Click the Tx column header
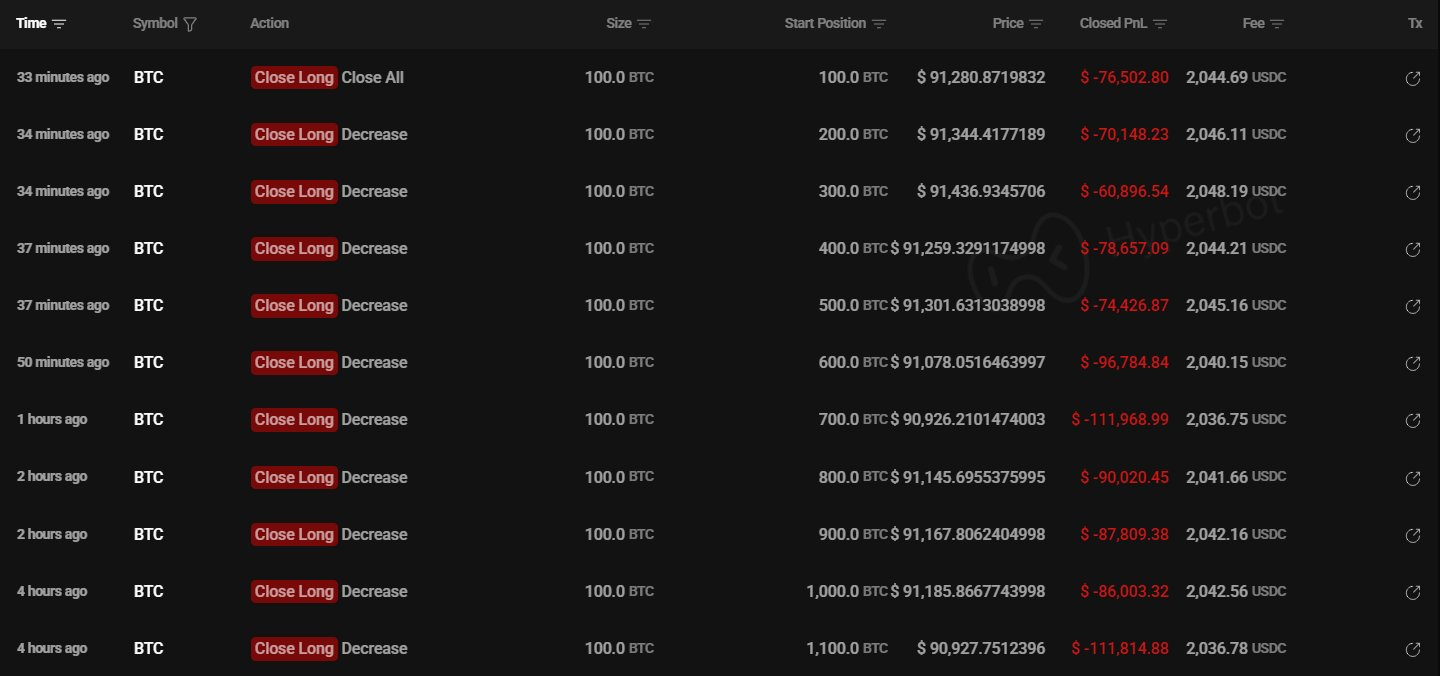The width and height of the screenshot is (1440, 676). click(x=1414, y=23)
